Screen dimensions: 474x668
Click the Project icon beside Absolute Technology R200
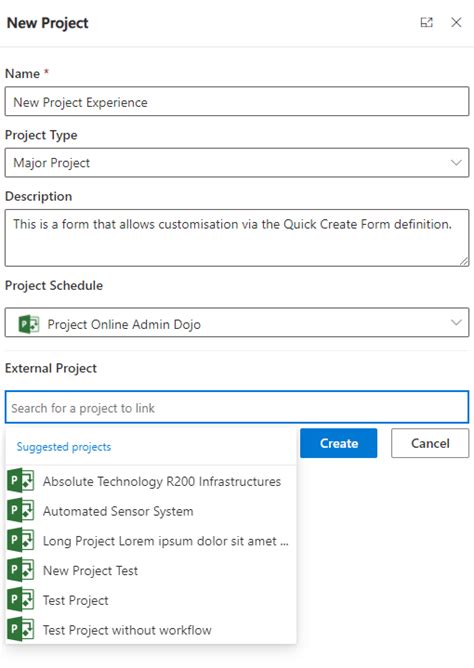[x=20, y=481]
